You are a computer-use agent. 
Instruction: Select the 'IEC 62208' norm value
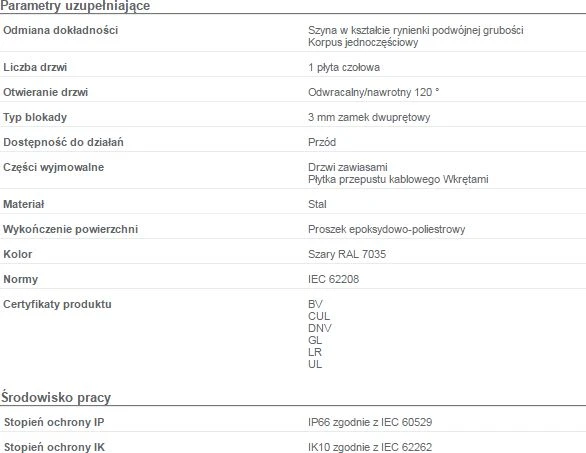tap(333, 279)
